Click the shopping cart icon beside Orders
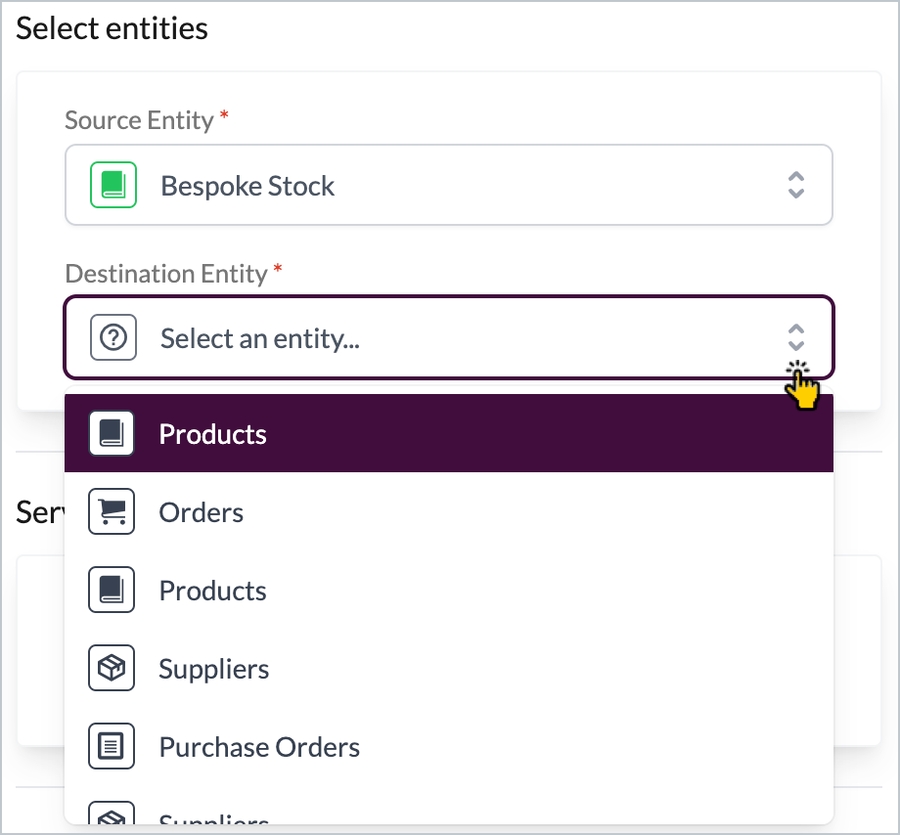This screenshot has height=835, width=900. coord(111,513)
